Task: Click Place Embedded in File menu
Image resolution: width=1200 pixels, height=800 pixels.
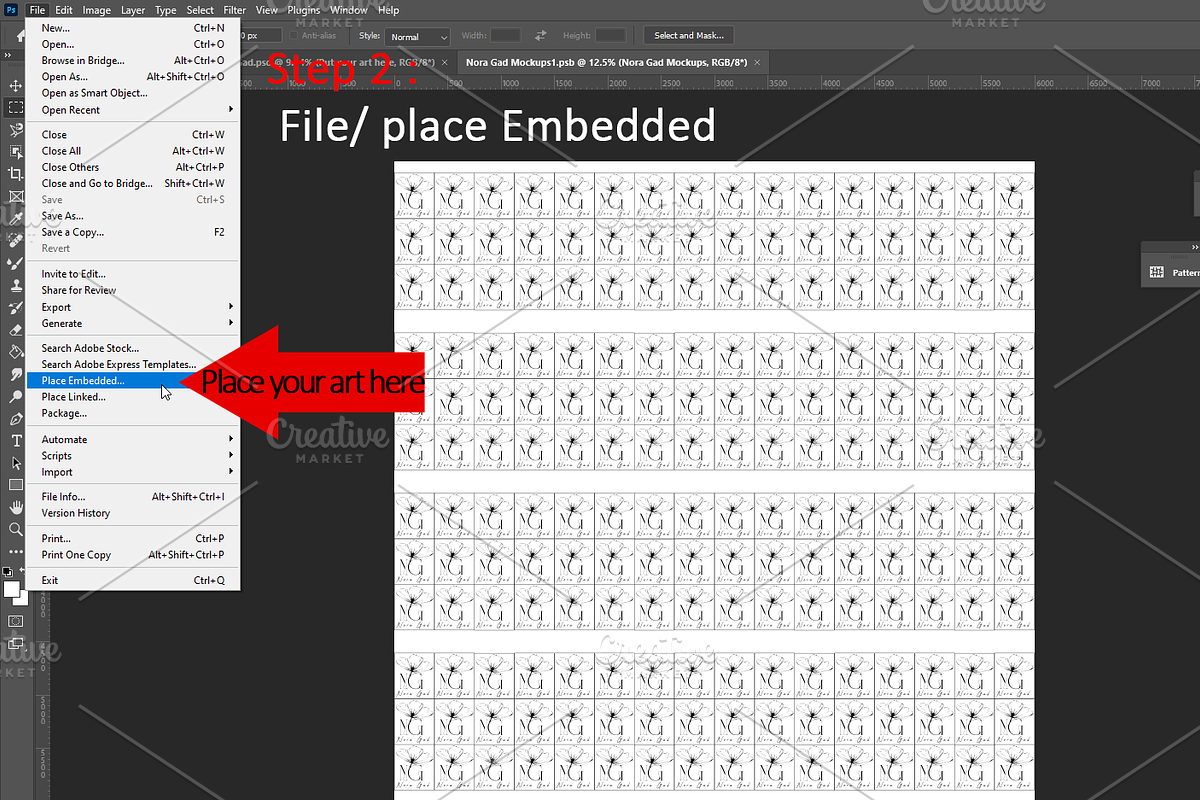Action: click(x=83, y=381)
